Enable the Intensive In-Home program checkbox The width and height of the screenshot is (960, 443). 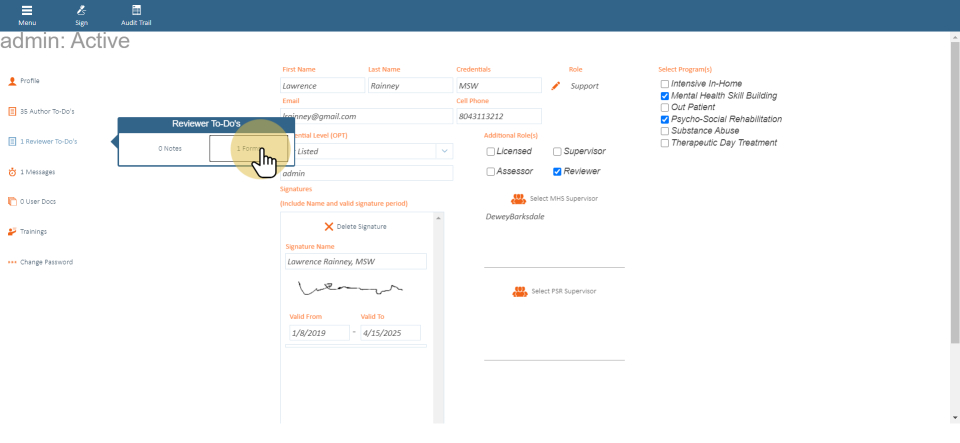(665, 84)
